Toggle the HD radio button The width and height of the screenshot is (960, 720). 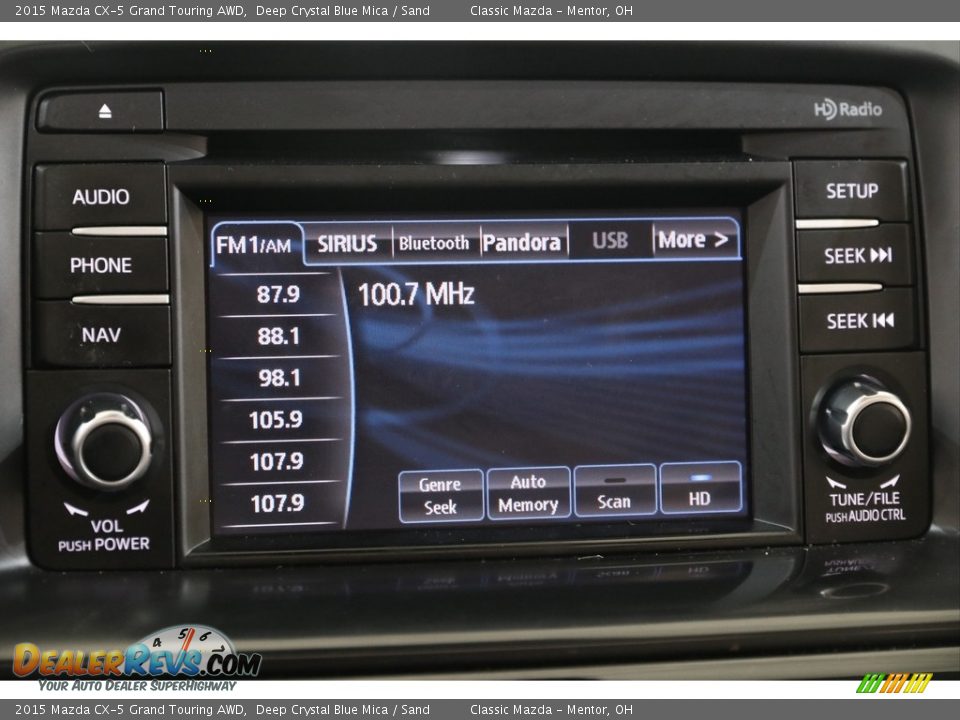click(700, 488)
